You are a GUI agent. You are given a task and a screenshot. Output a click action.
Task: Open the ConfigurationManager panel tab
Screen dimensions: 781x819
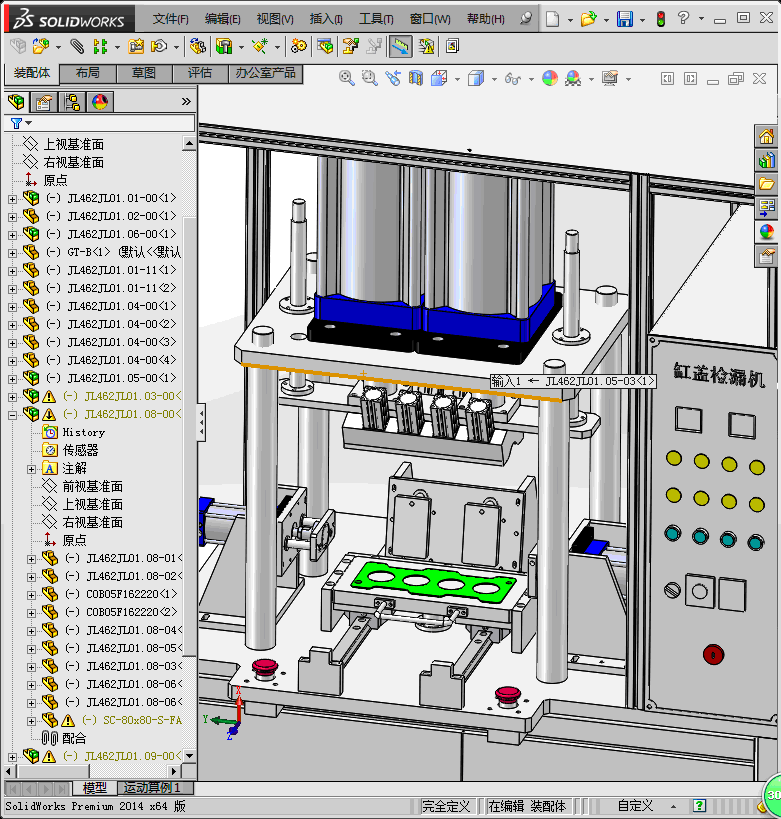[x=72, y=102]
